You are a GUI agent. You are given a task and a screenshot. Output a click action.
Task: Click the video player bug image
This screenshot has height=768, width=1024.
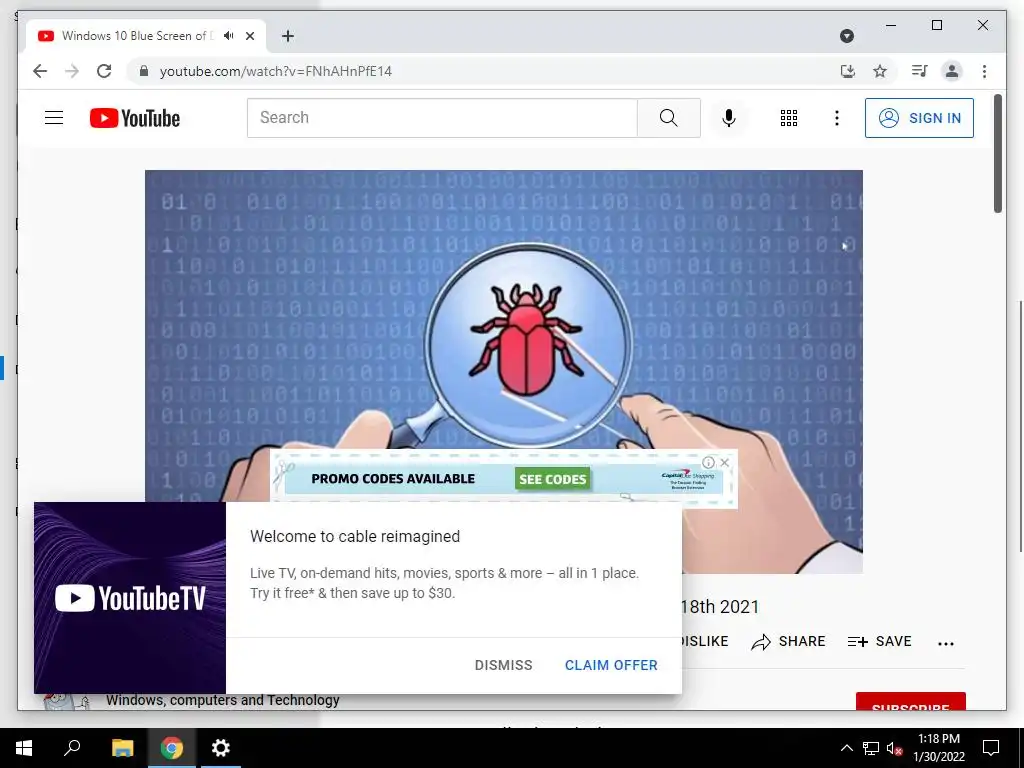pos(504,372)
